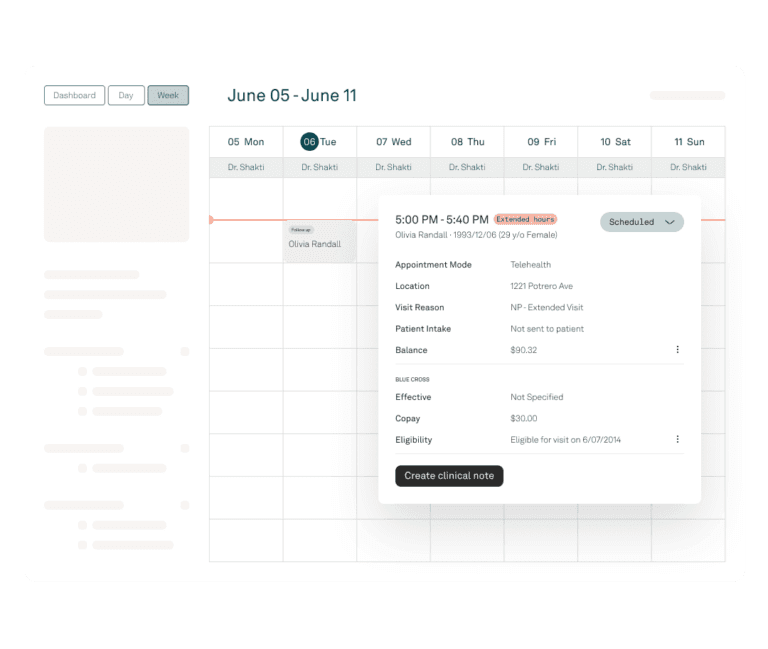The image size is (768, 649).
Task: Open the Eligibility row three-dot menu
Action: click(677, 439)
